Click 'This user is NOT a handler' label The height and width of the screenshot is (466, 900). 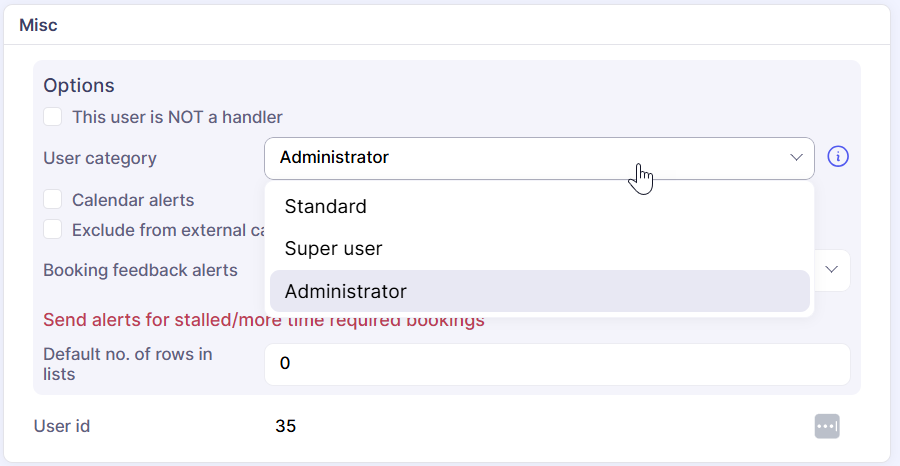[177, 117]
